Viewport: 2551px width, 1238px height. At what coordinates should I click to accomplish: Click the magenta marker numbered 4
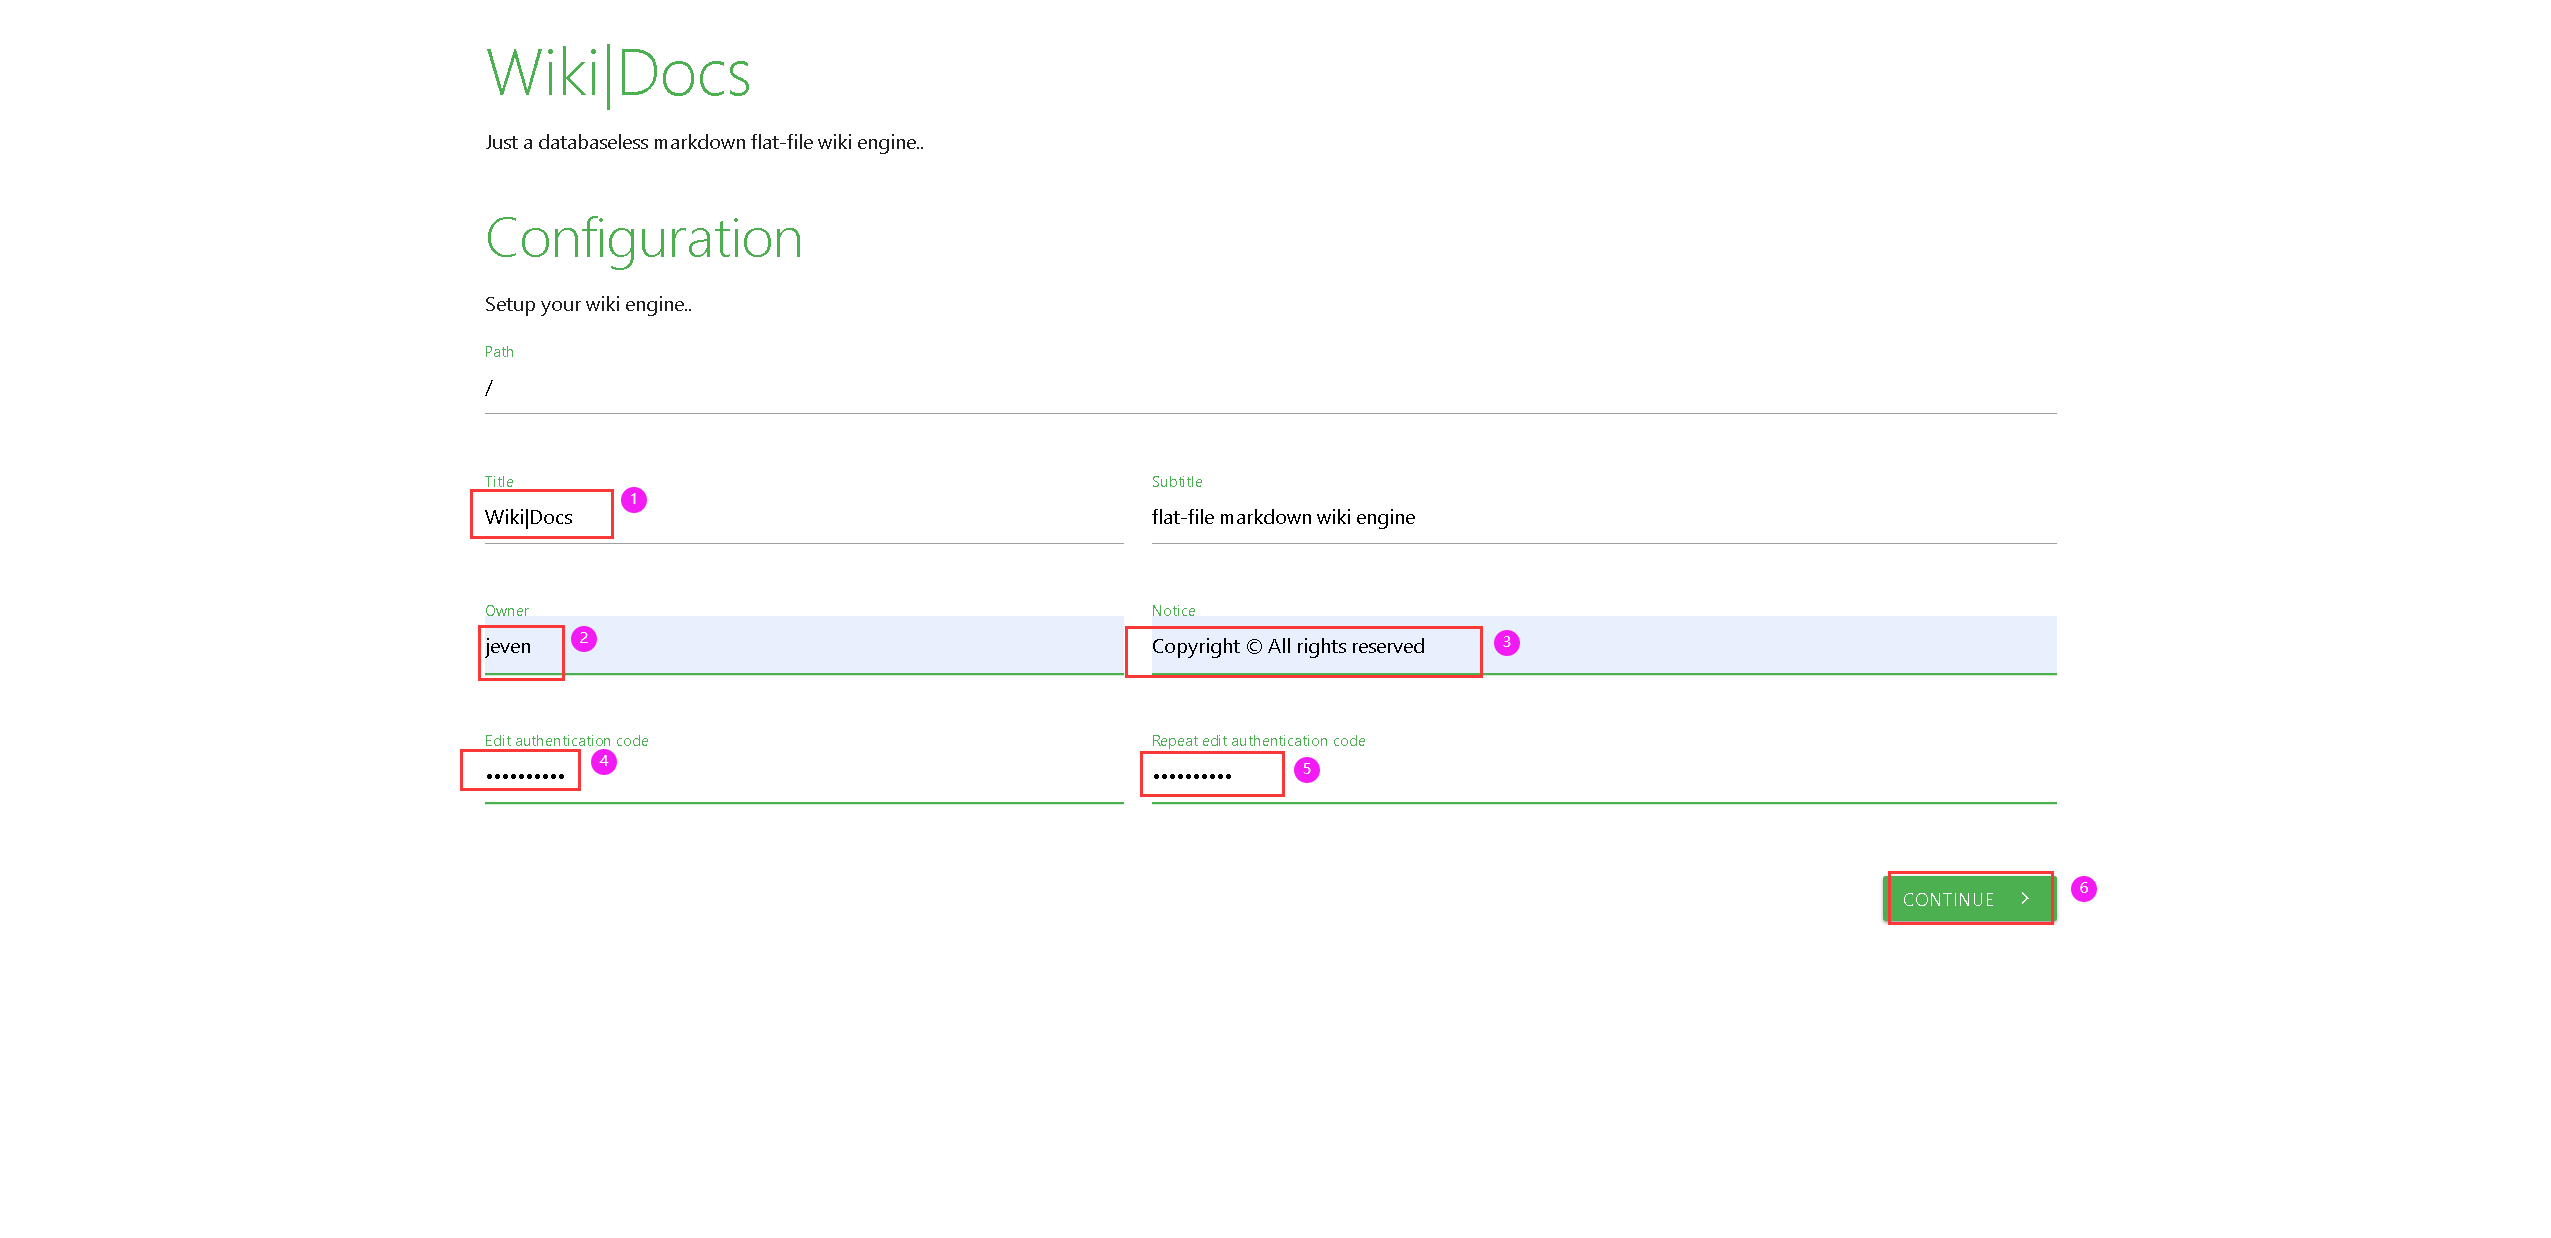[x=604, y=761]
